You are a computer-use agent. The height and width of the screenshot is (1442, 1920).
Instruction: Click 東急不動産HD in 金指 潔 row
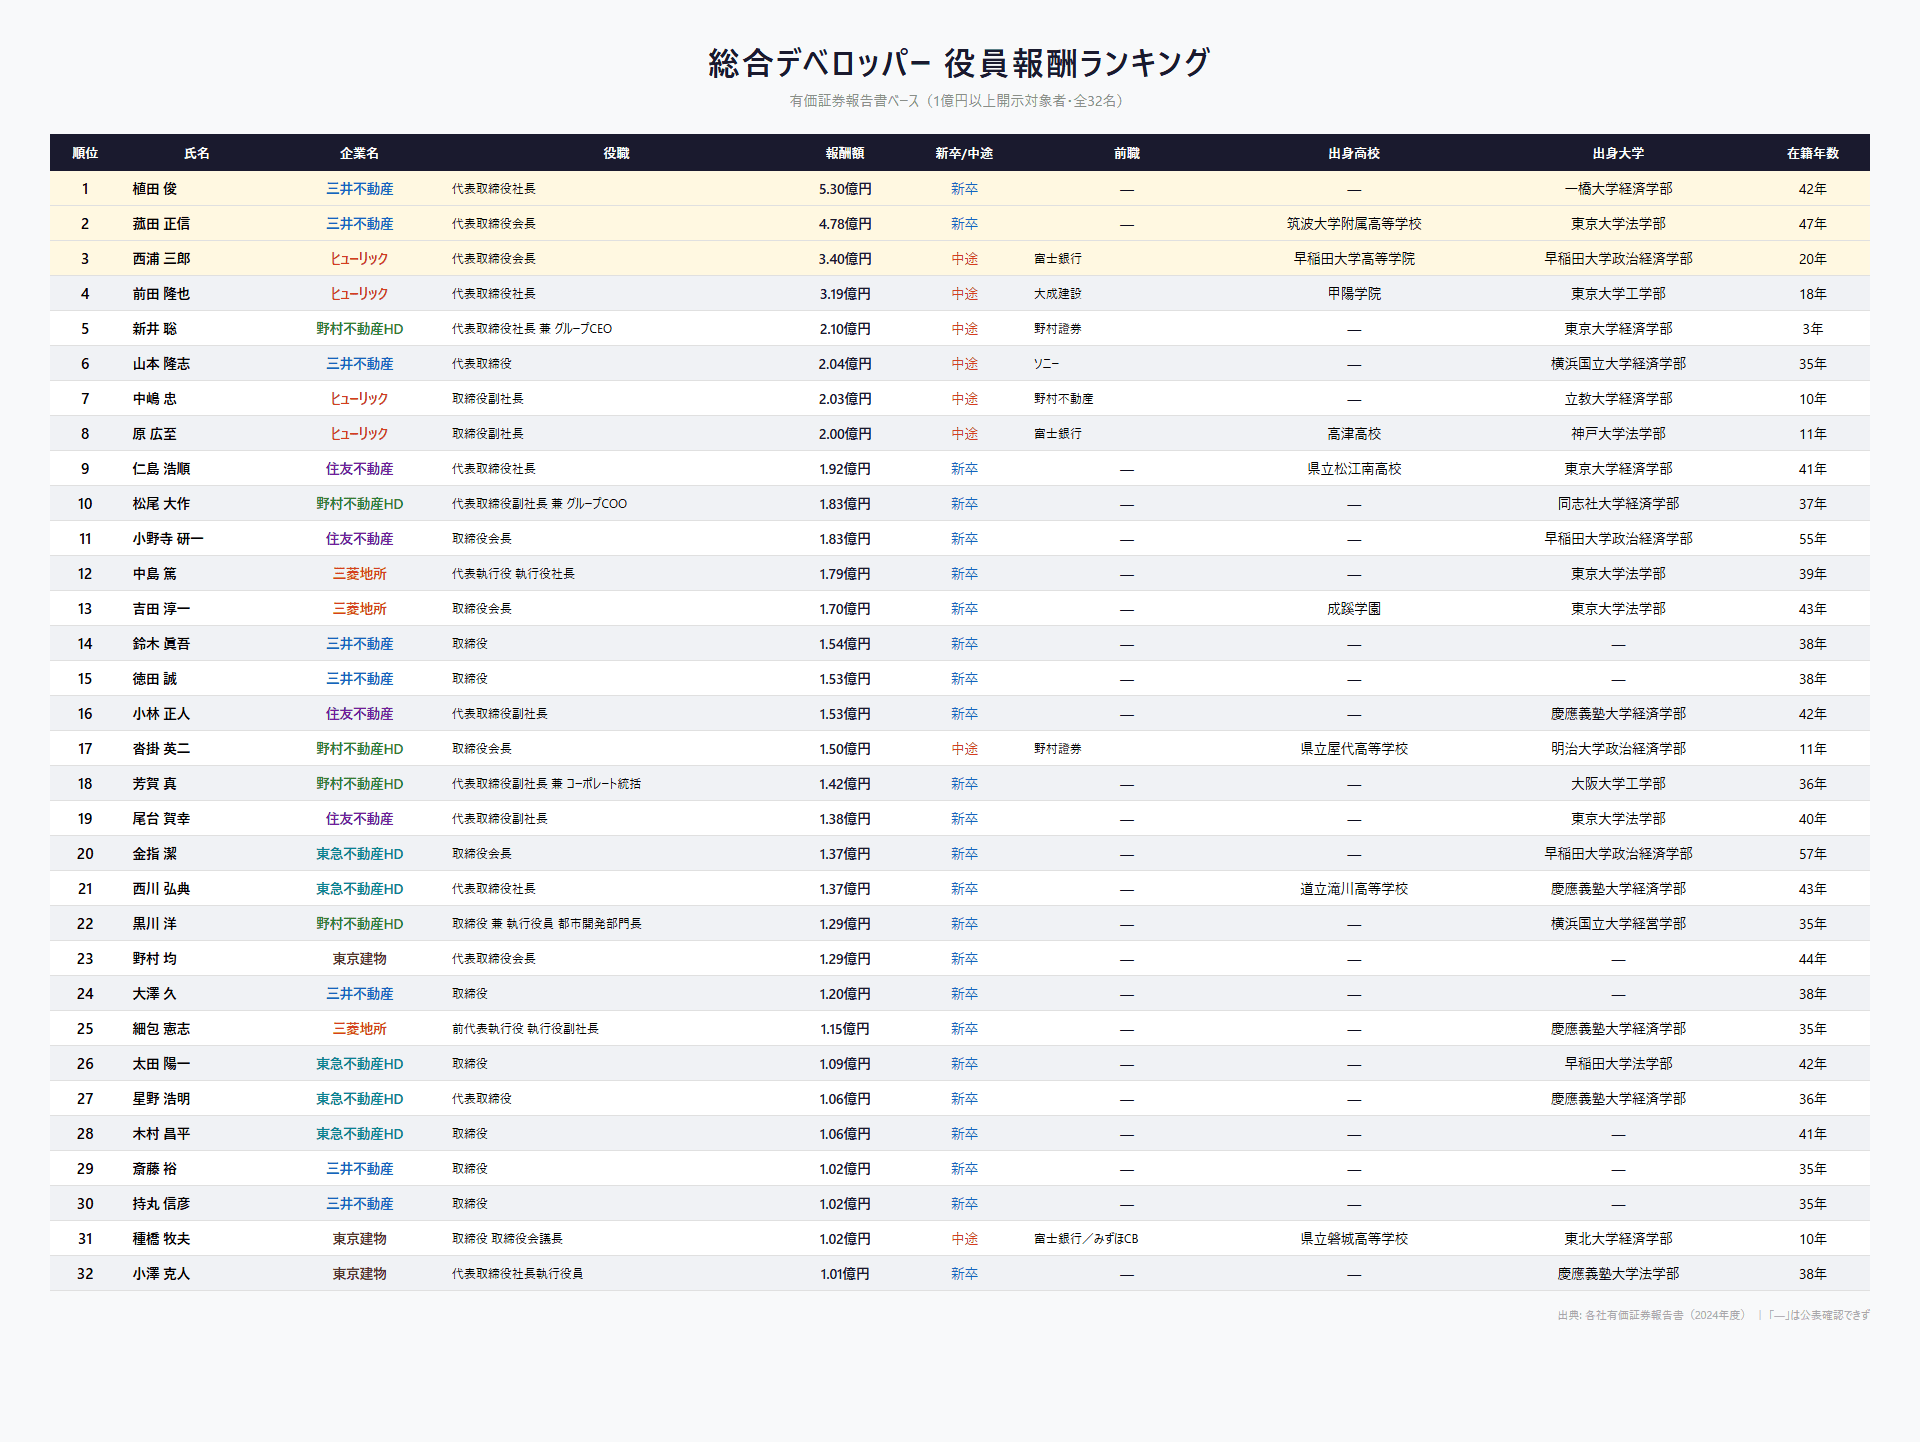(359, 854)
